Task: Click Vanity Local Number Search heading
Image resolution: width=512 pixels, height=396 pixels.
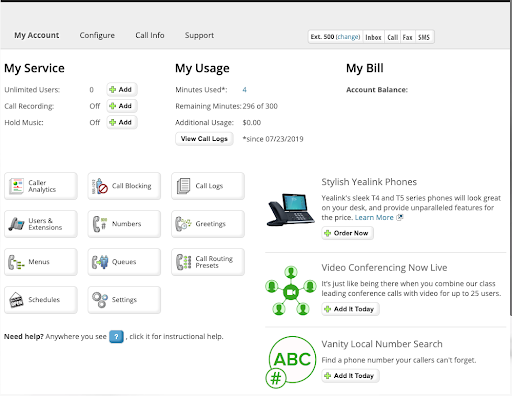Action: pos(382,344)
